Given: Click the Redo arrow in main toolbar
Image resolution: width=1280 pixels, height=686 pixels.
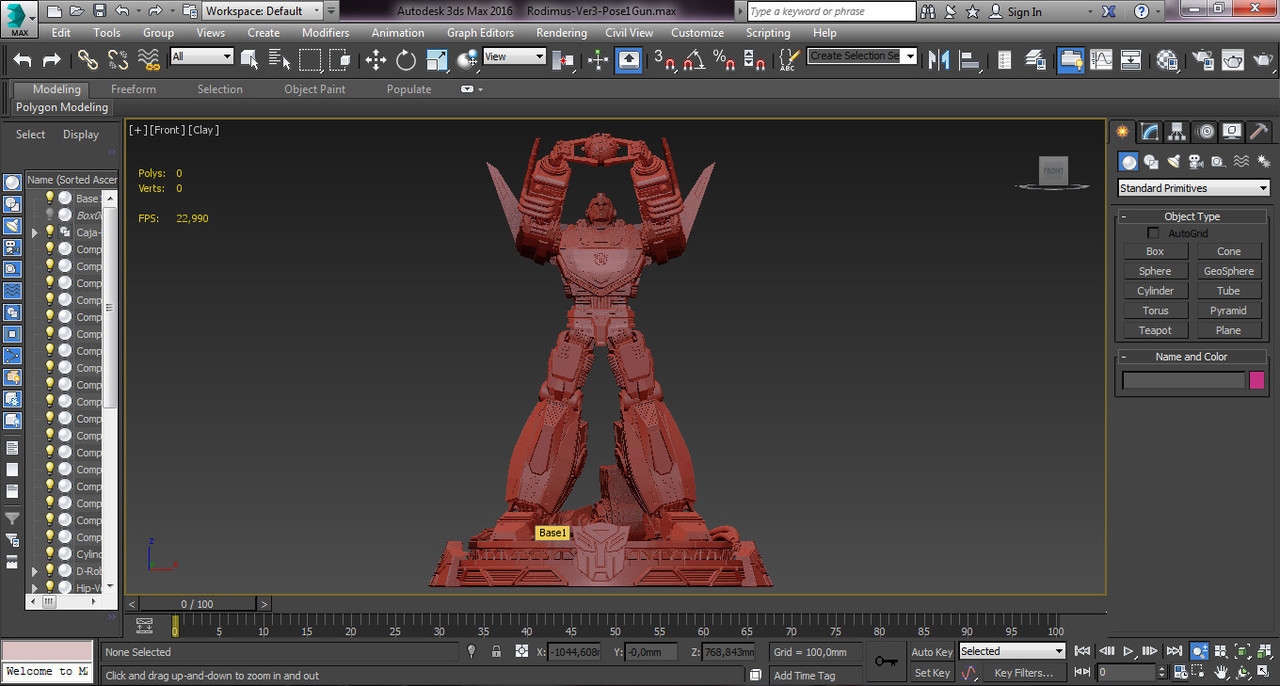Looking at the screenshot, I should (x=52, y=60).
